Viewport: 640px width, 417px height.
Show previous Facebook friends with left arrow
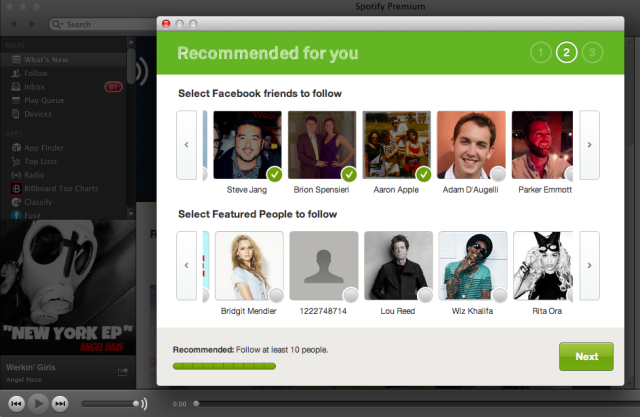pyautogui.click(x=187, y=145)
